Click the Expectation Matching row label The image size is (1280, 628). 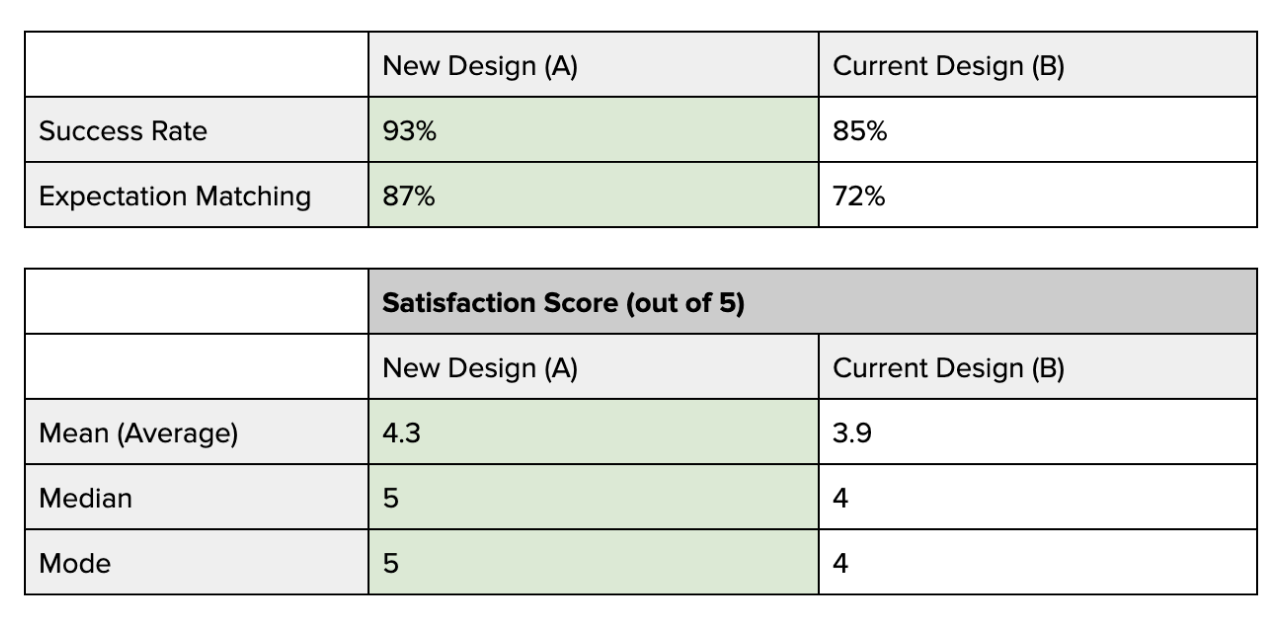pos(174,196)
